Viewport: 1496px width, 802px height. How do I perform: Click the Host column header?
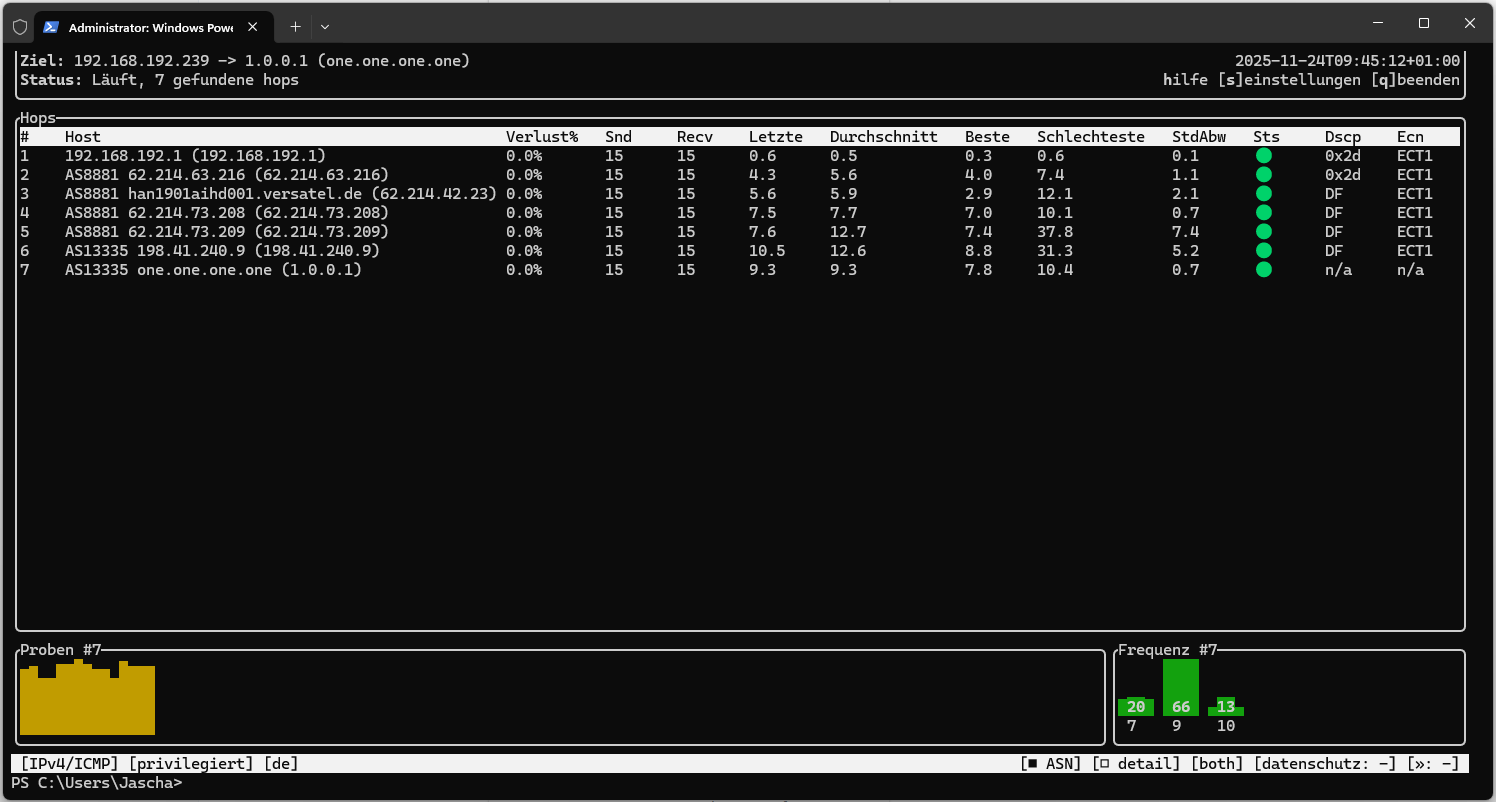[x=83, y=137]
